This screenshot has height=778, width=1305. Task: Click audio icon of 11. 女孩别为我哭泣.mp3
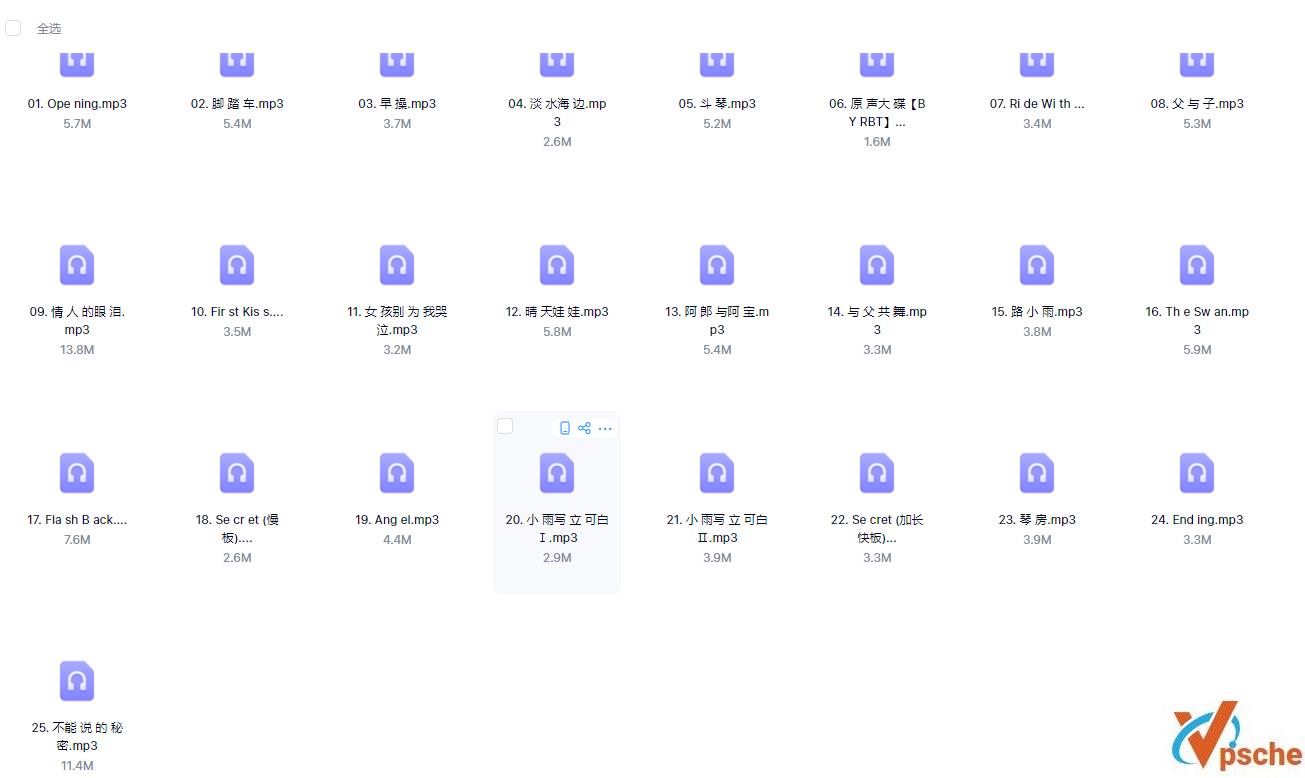pos(397,265)
